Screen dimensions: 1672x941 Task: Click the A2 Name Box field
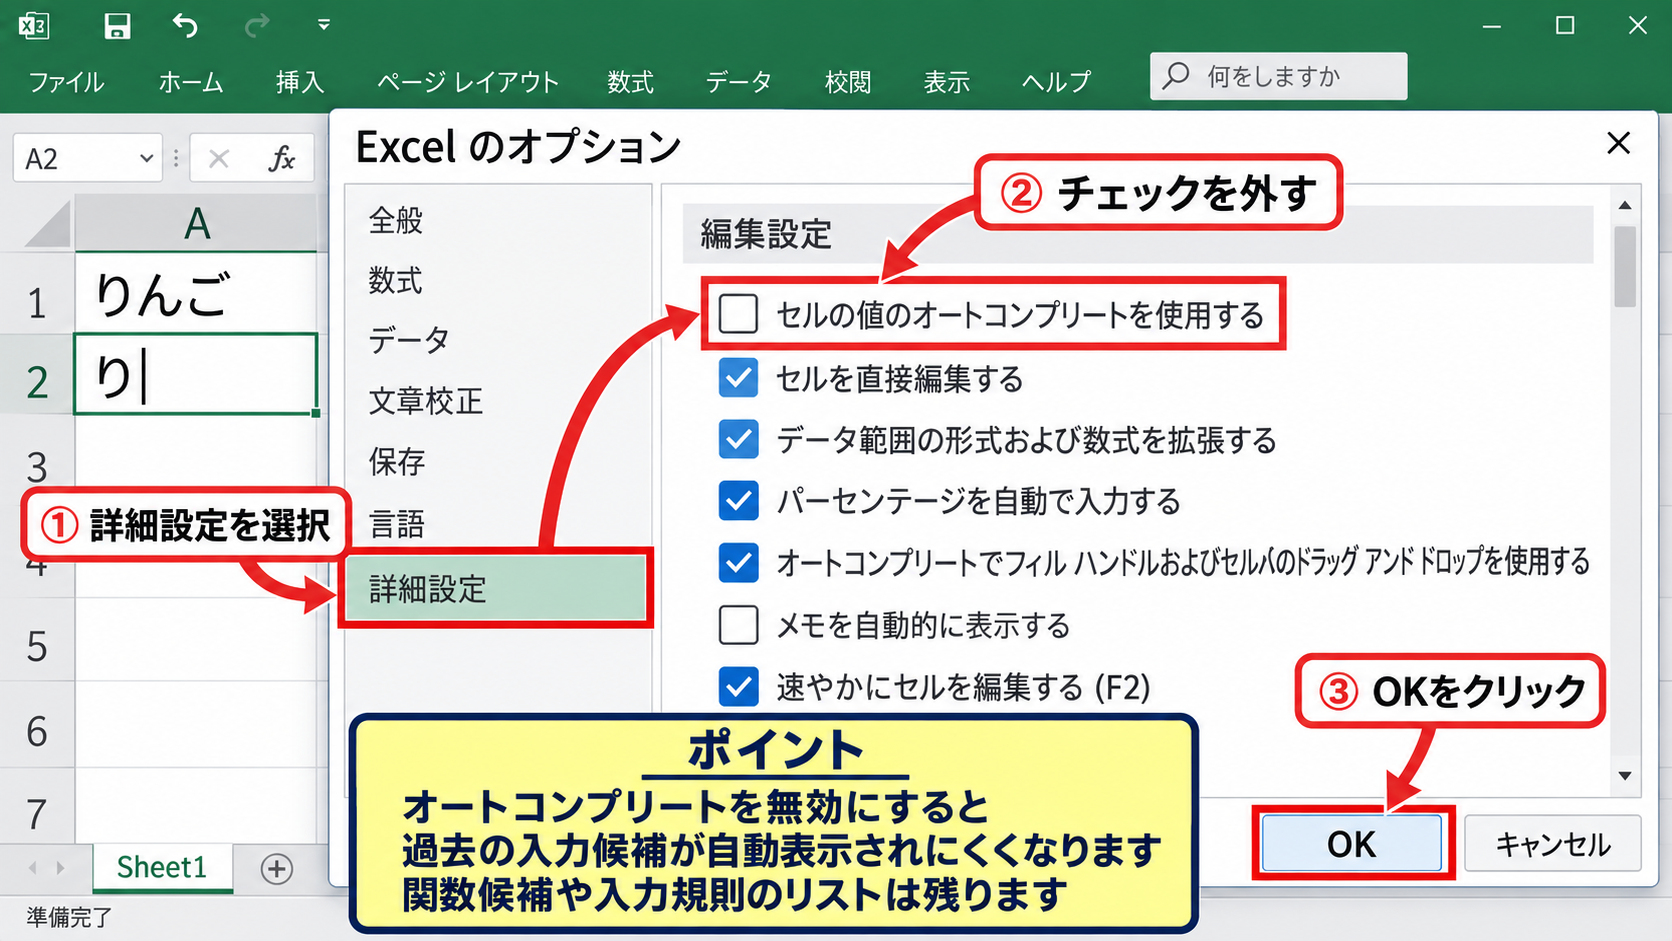pyautogui.click(x=88, y=158)
